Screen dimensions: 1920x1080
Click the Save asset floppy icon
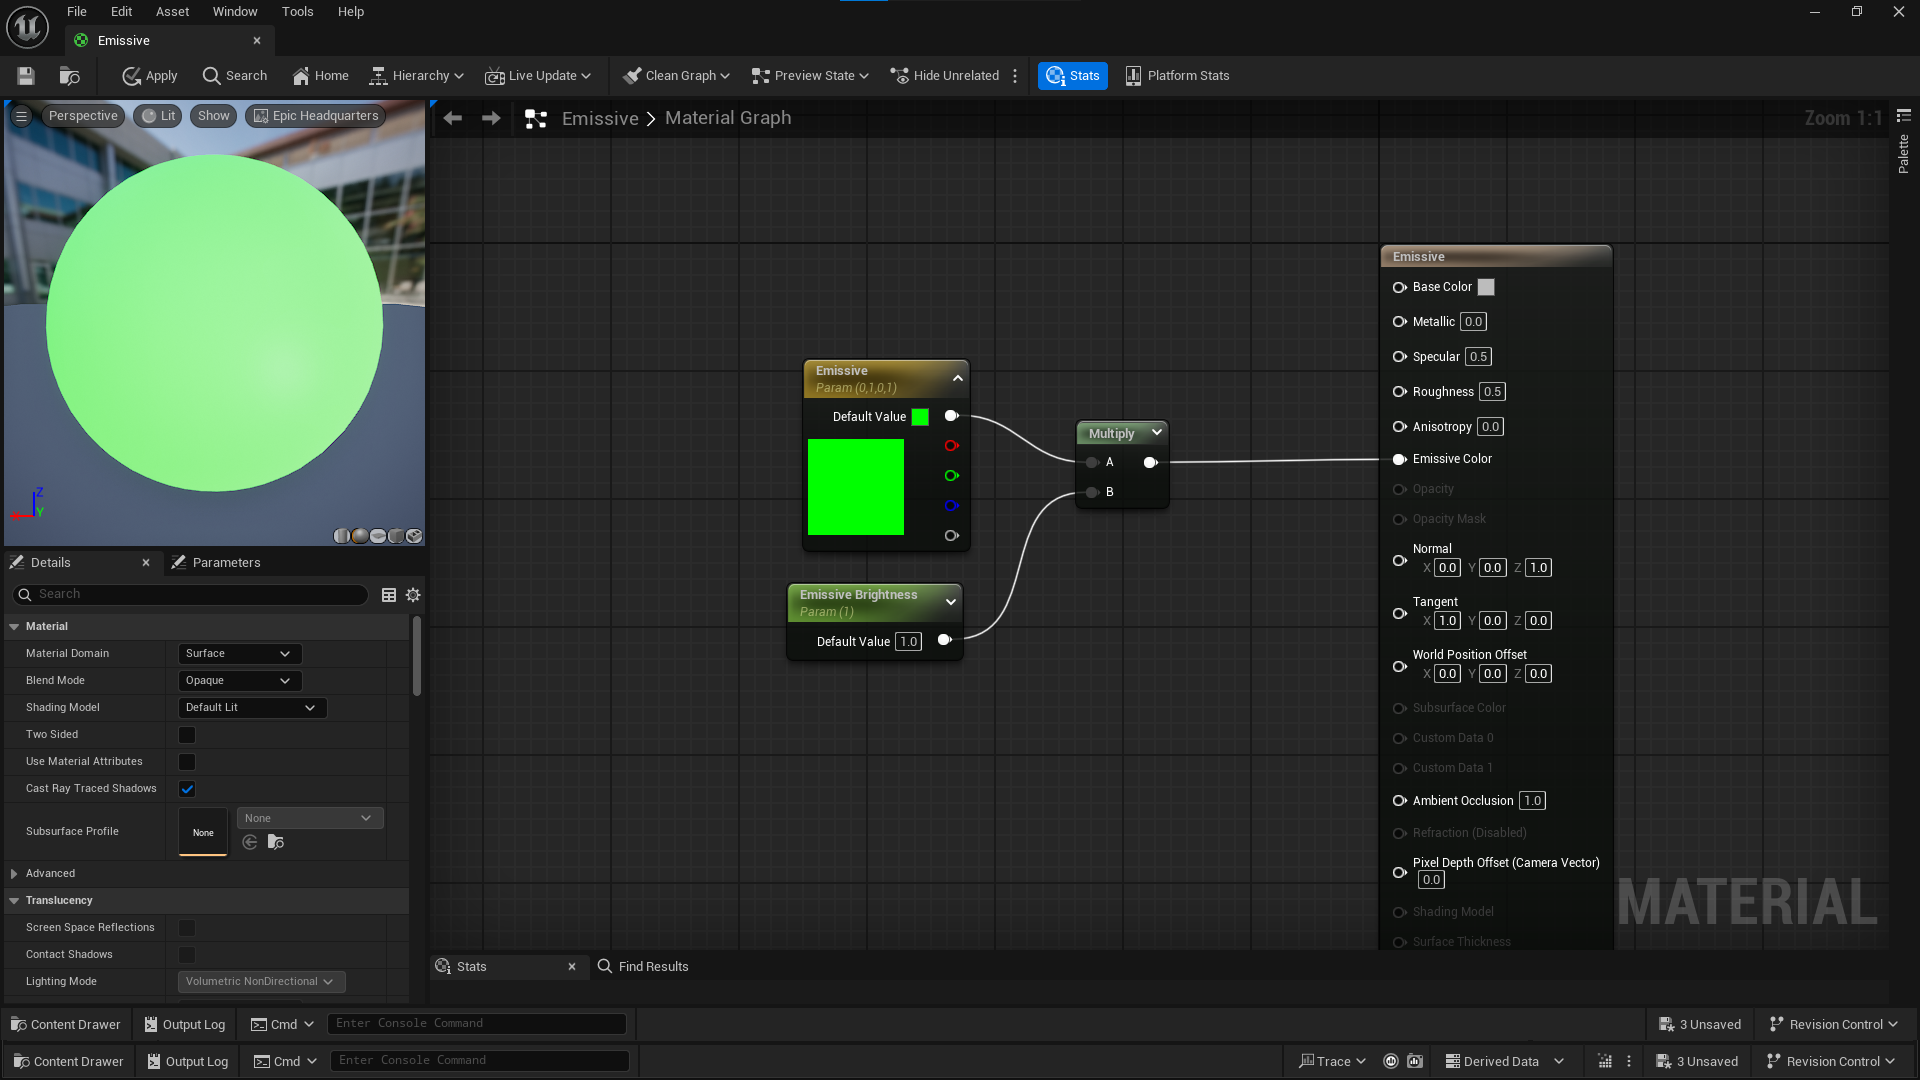(26, 76)
